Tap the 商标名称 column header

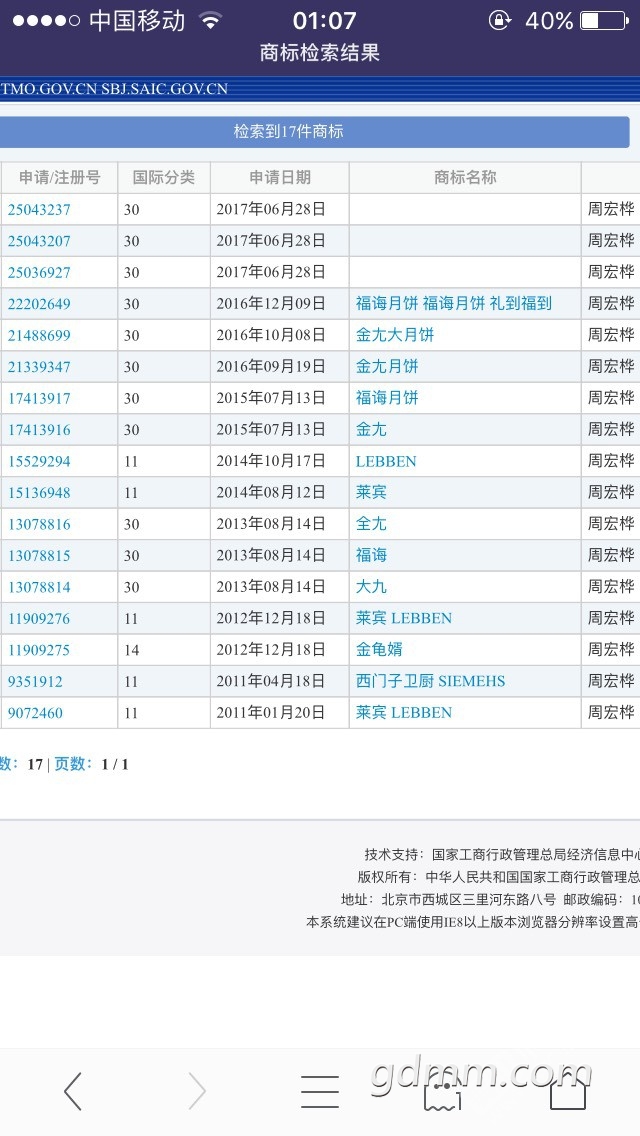click(x=465, y=178)
